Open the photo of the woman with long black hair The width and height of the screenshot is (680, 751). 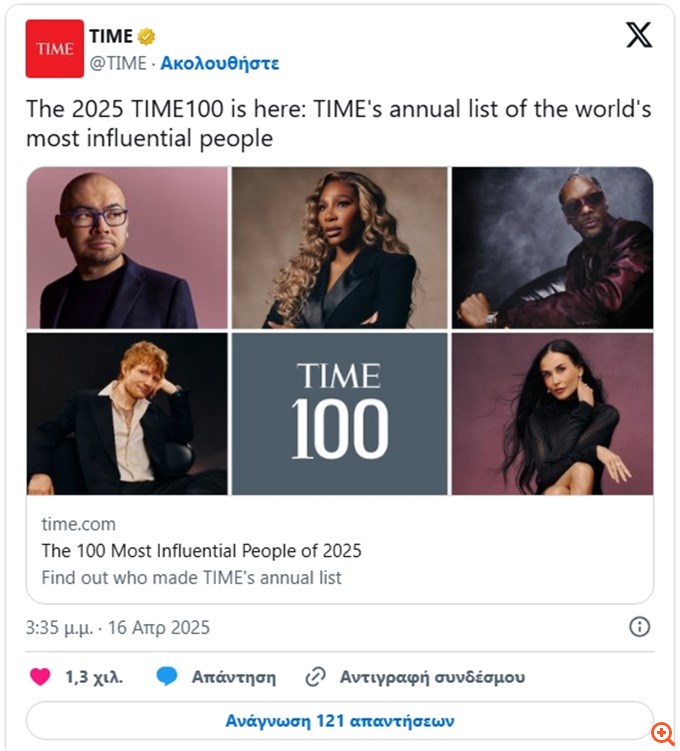click(x=552, y=413)
